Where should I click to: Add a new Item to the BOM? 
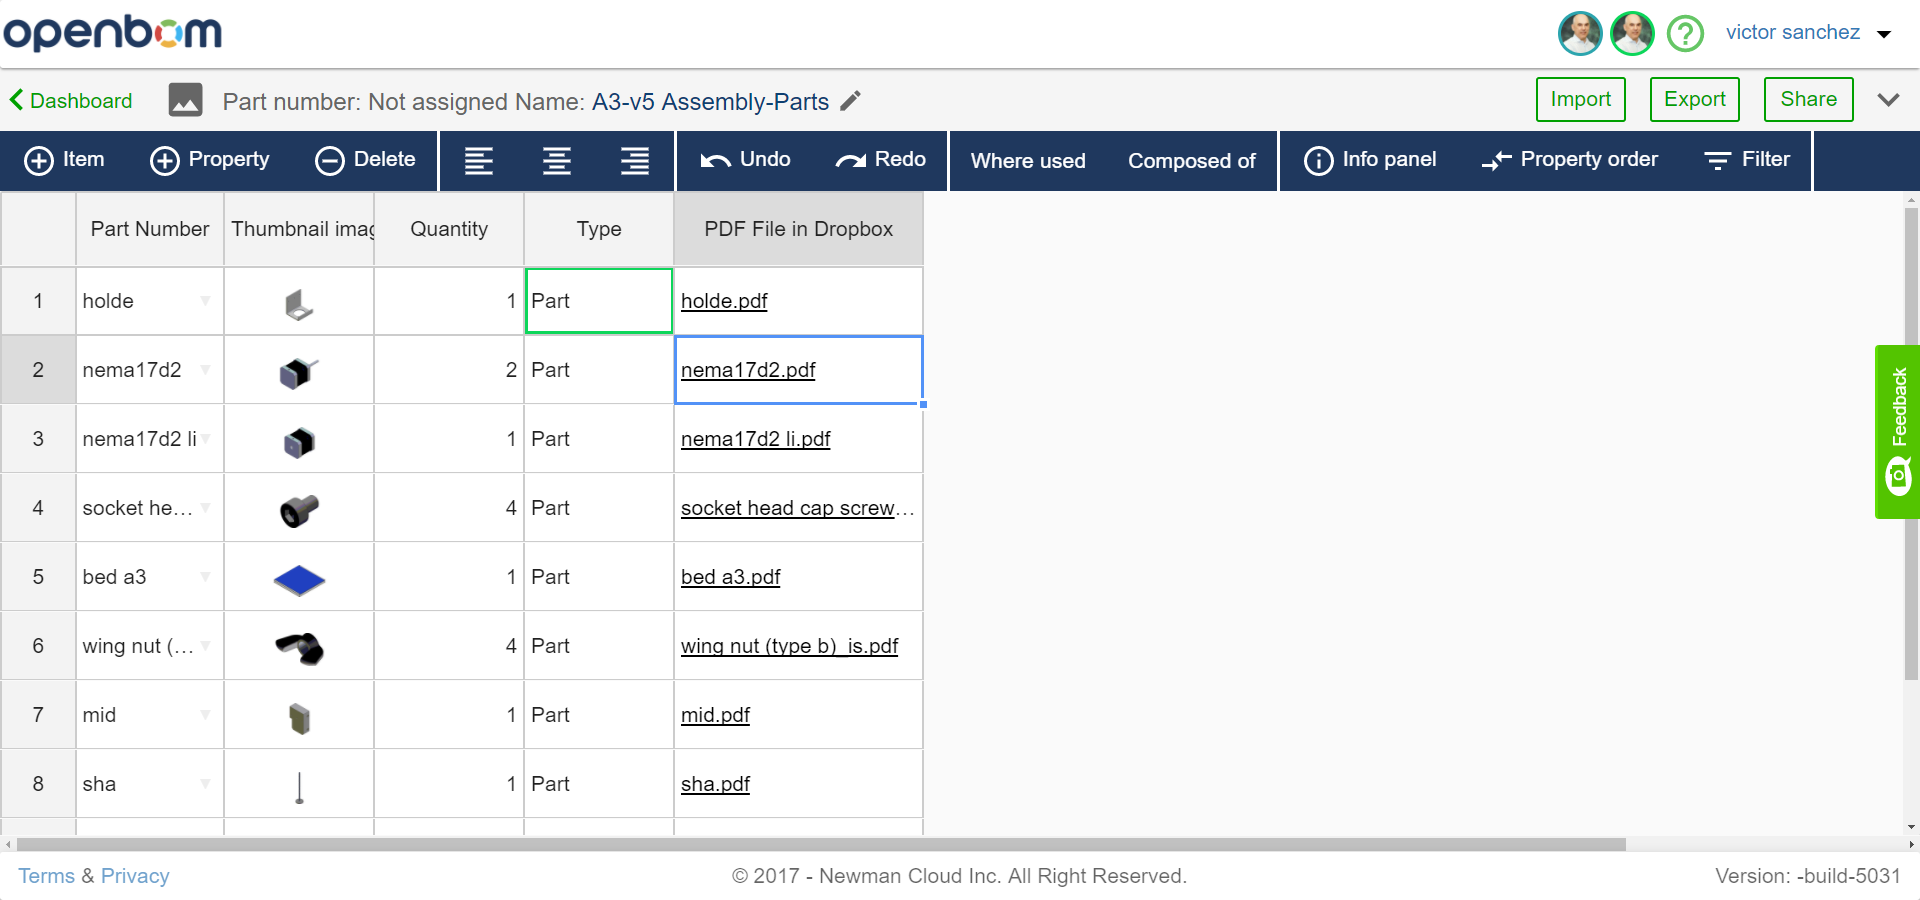tap(65, 160)
